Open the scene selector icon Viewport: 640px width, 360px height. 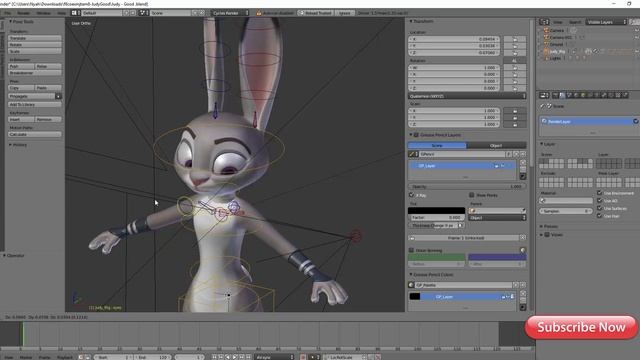point(144,13)
